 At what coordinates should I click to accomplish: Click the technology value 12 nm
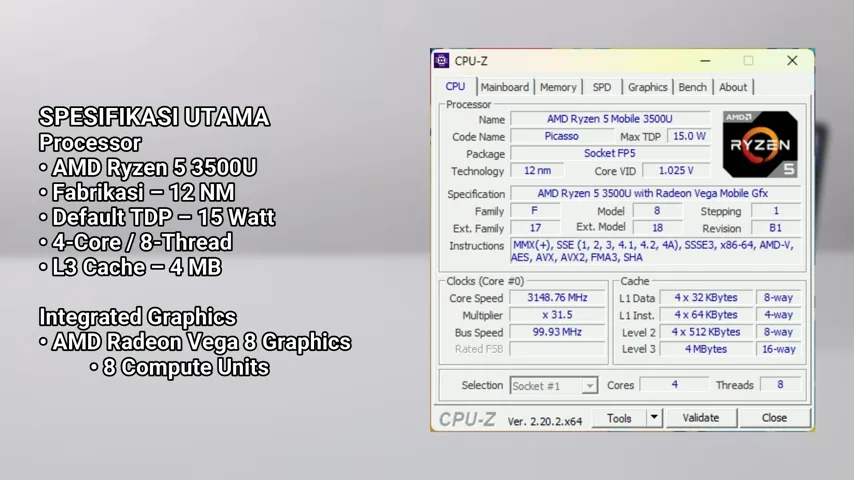(538, 171)
